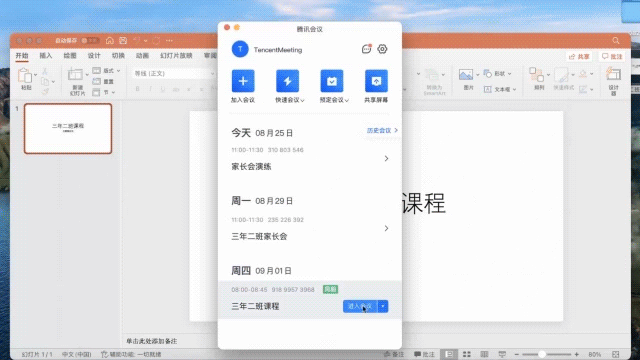
Task: Click 辅助功能 accessibility status in status bar
Action: point(131,354)
